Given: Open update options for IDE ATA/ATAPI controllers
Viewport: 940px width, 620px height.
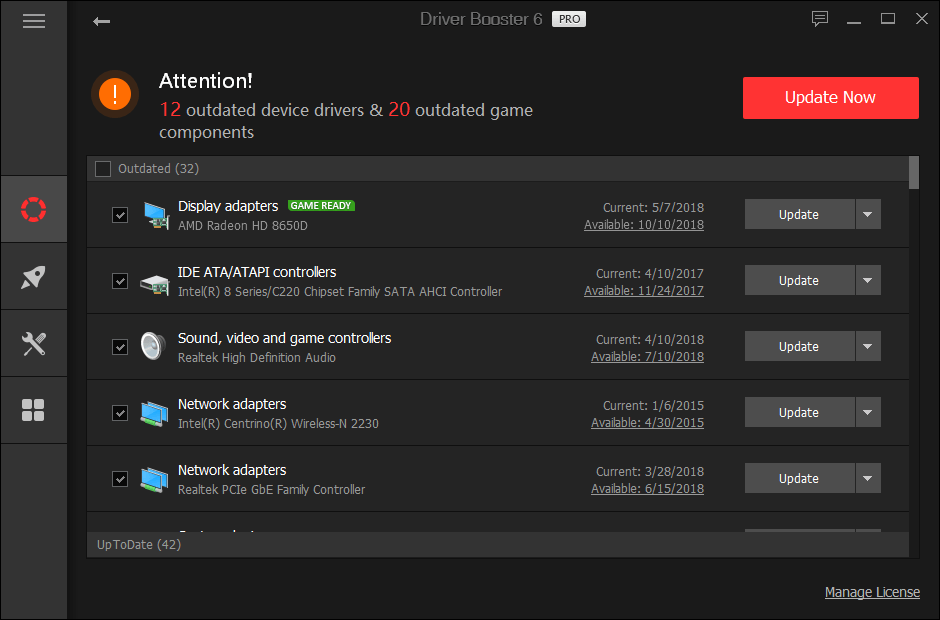Looking at the screenshot, I should click(868, 280).
